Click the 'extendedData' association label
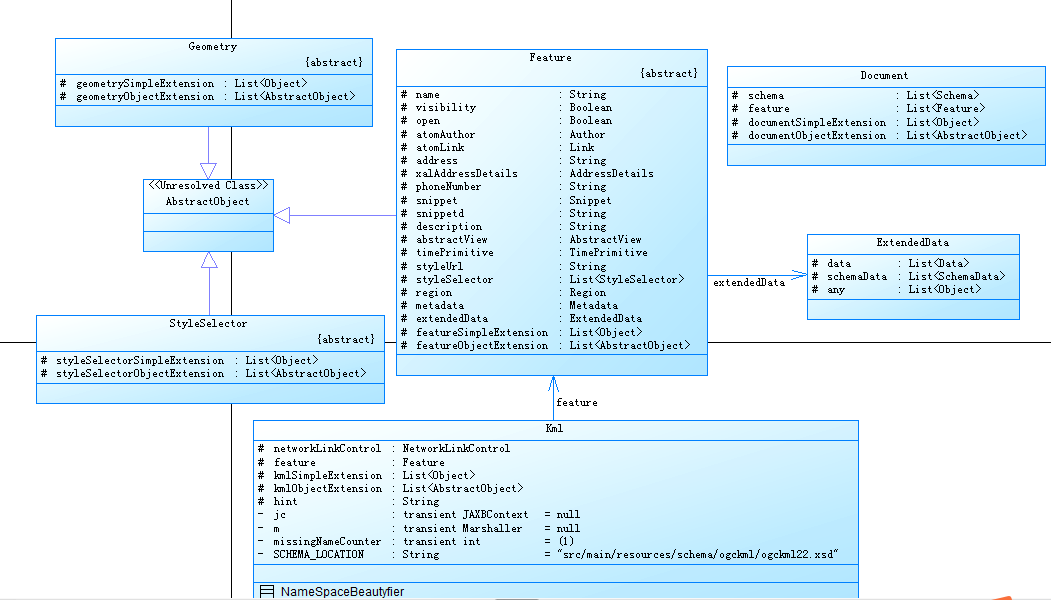This screenshot has width=1051, height=600. [749, 283]
